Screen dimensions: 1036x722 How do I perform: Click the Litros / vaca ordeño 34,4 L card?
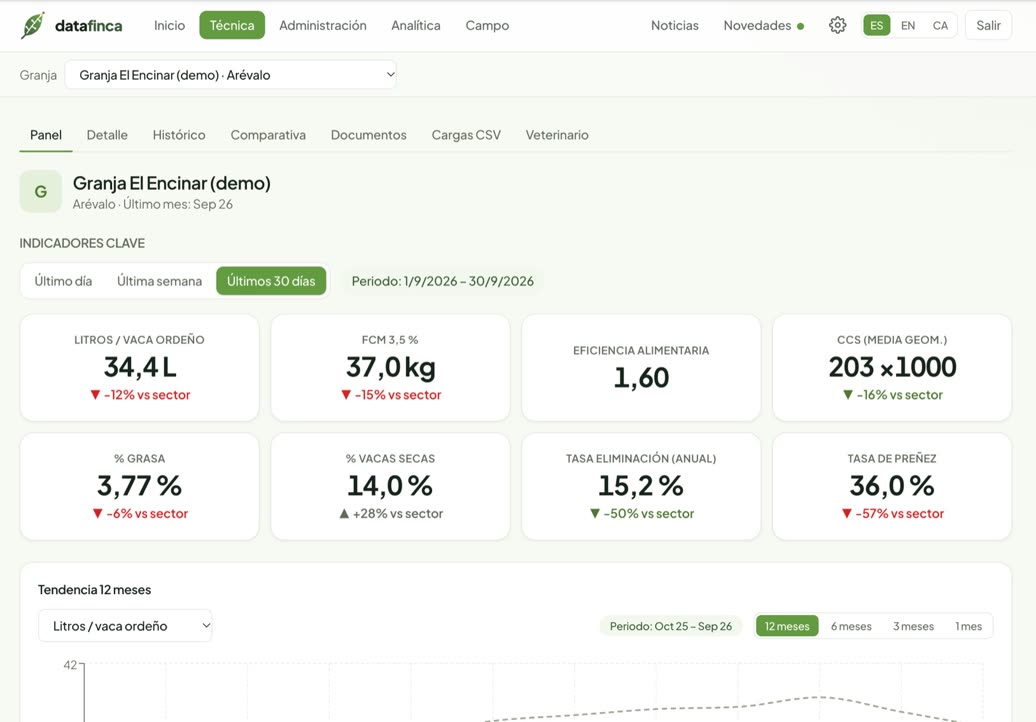139,367
